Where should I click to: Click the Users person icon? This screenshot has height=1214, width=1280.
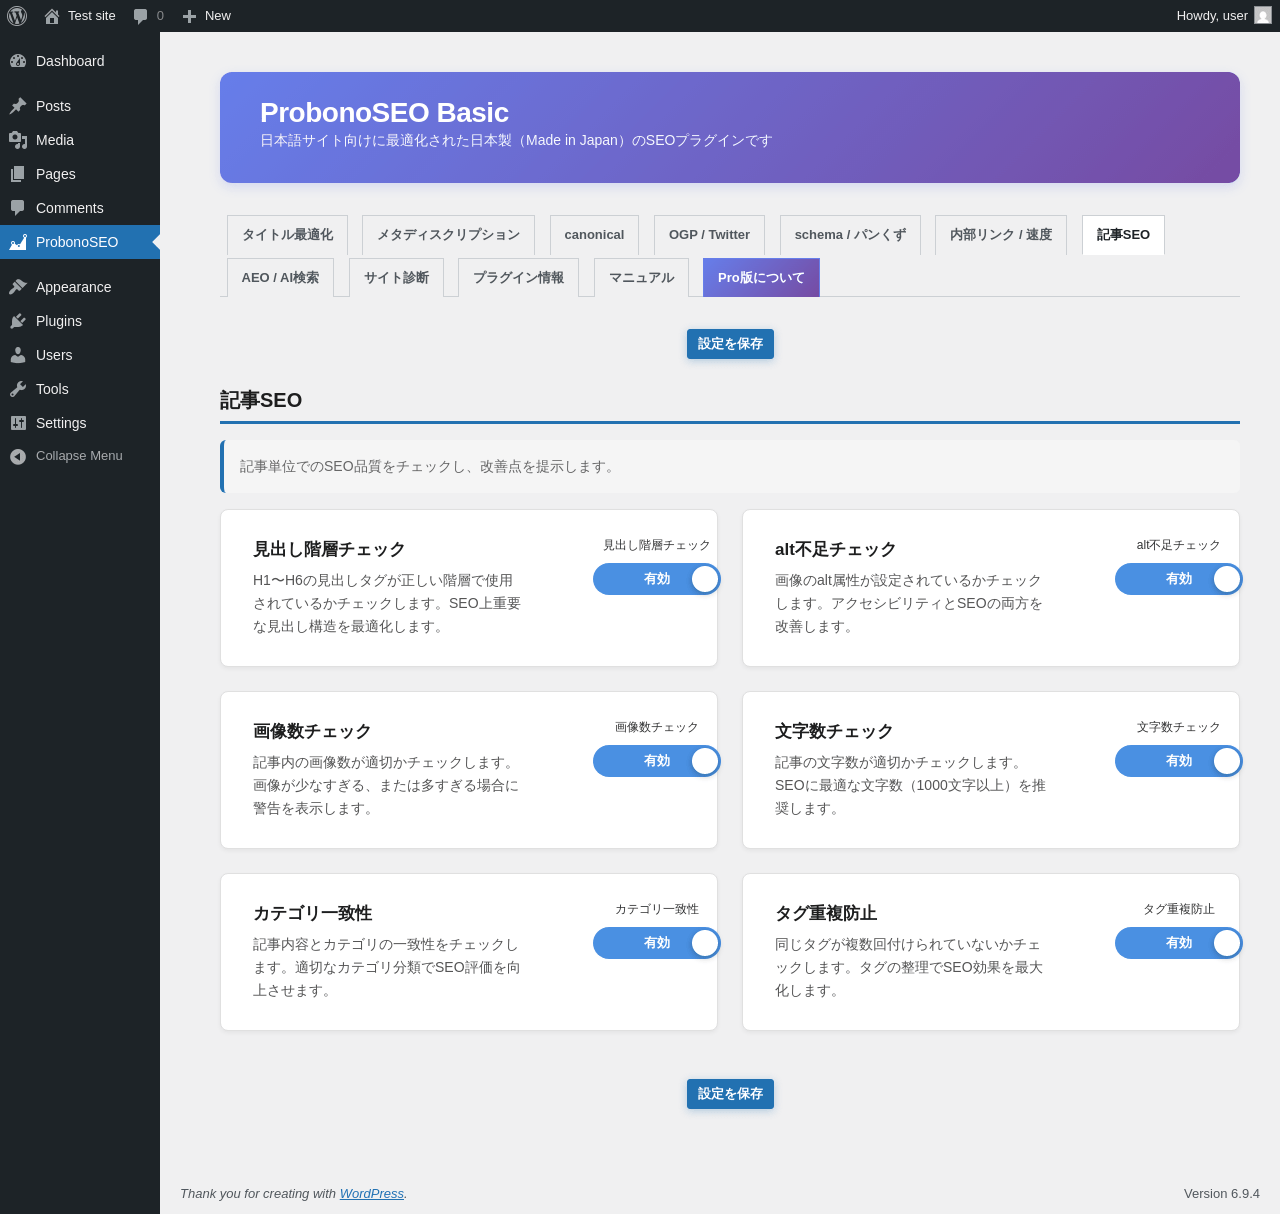(x=18, y=355)
